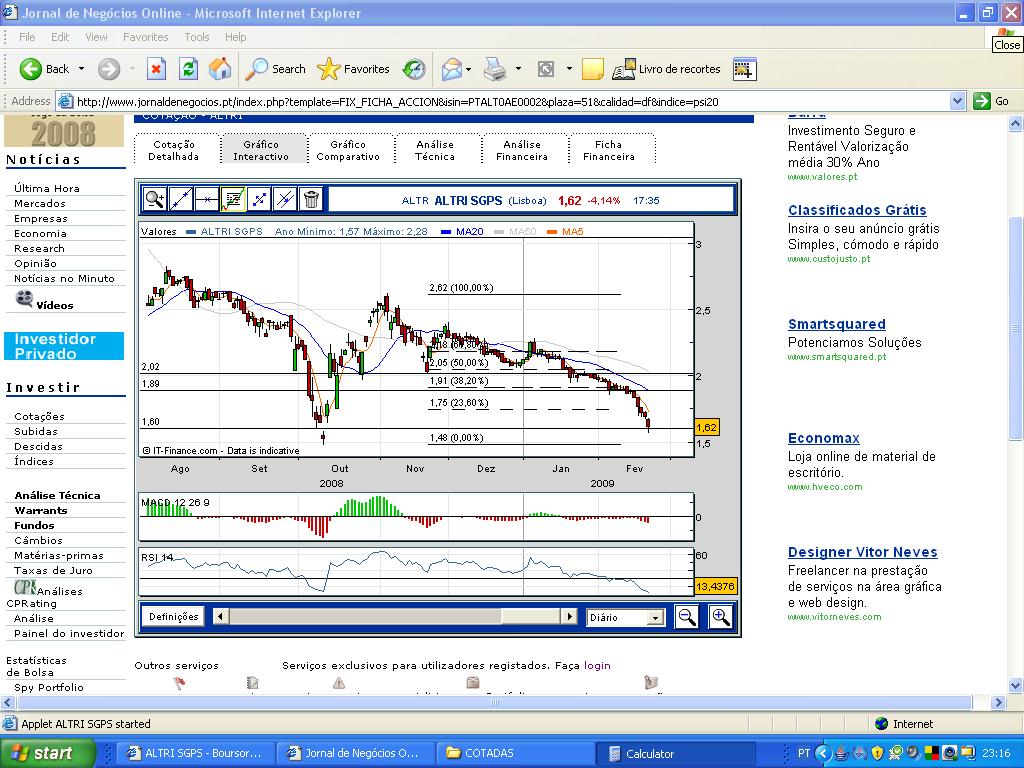Select the trend line drawing tool

[181, 199]
